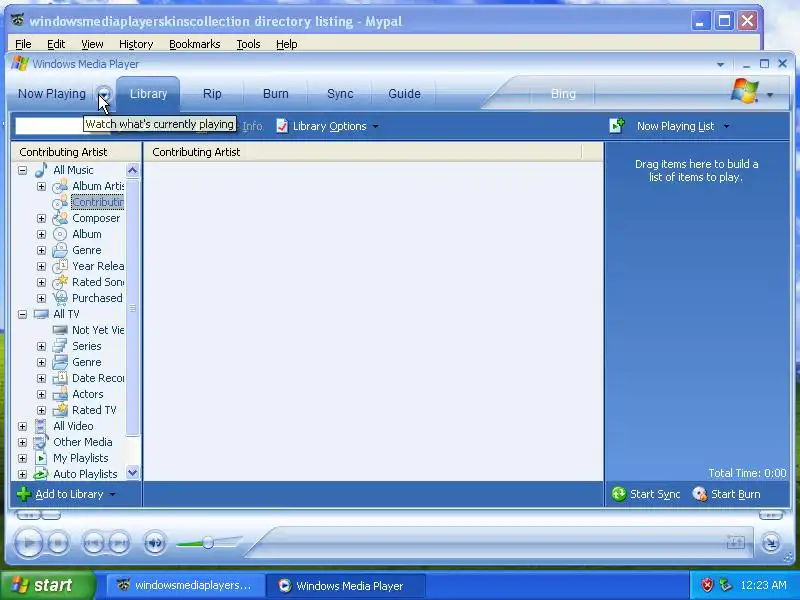
Task: Click the tree scrollbar up arrow
Action: point(132,170)
